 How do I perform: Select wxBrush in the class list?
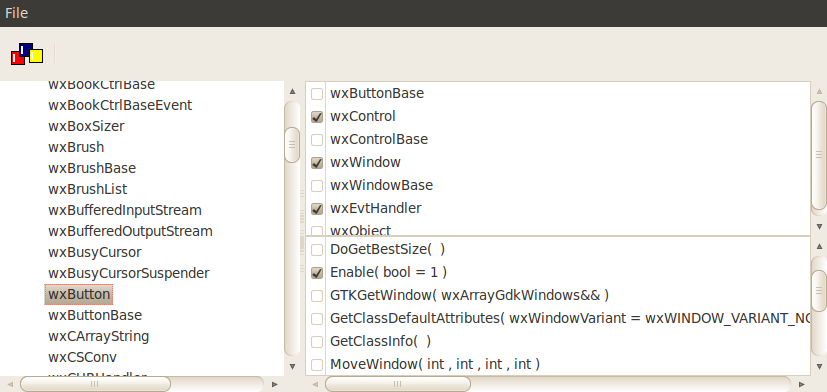pos(76,147)
